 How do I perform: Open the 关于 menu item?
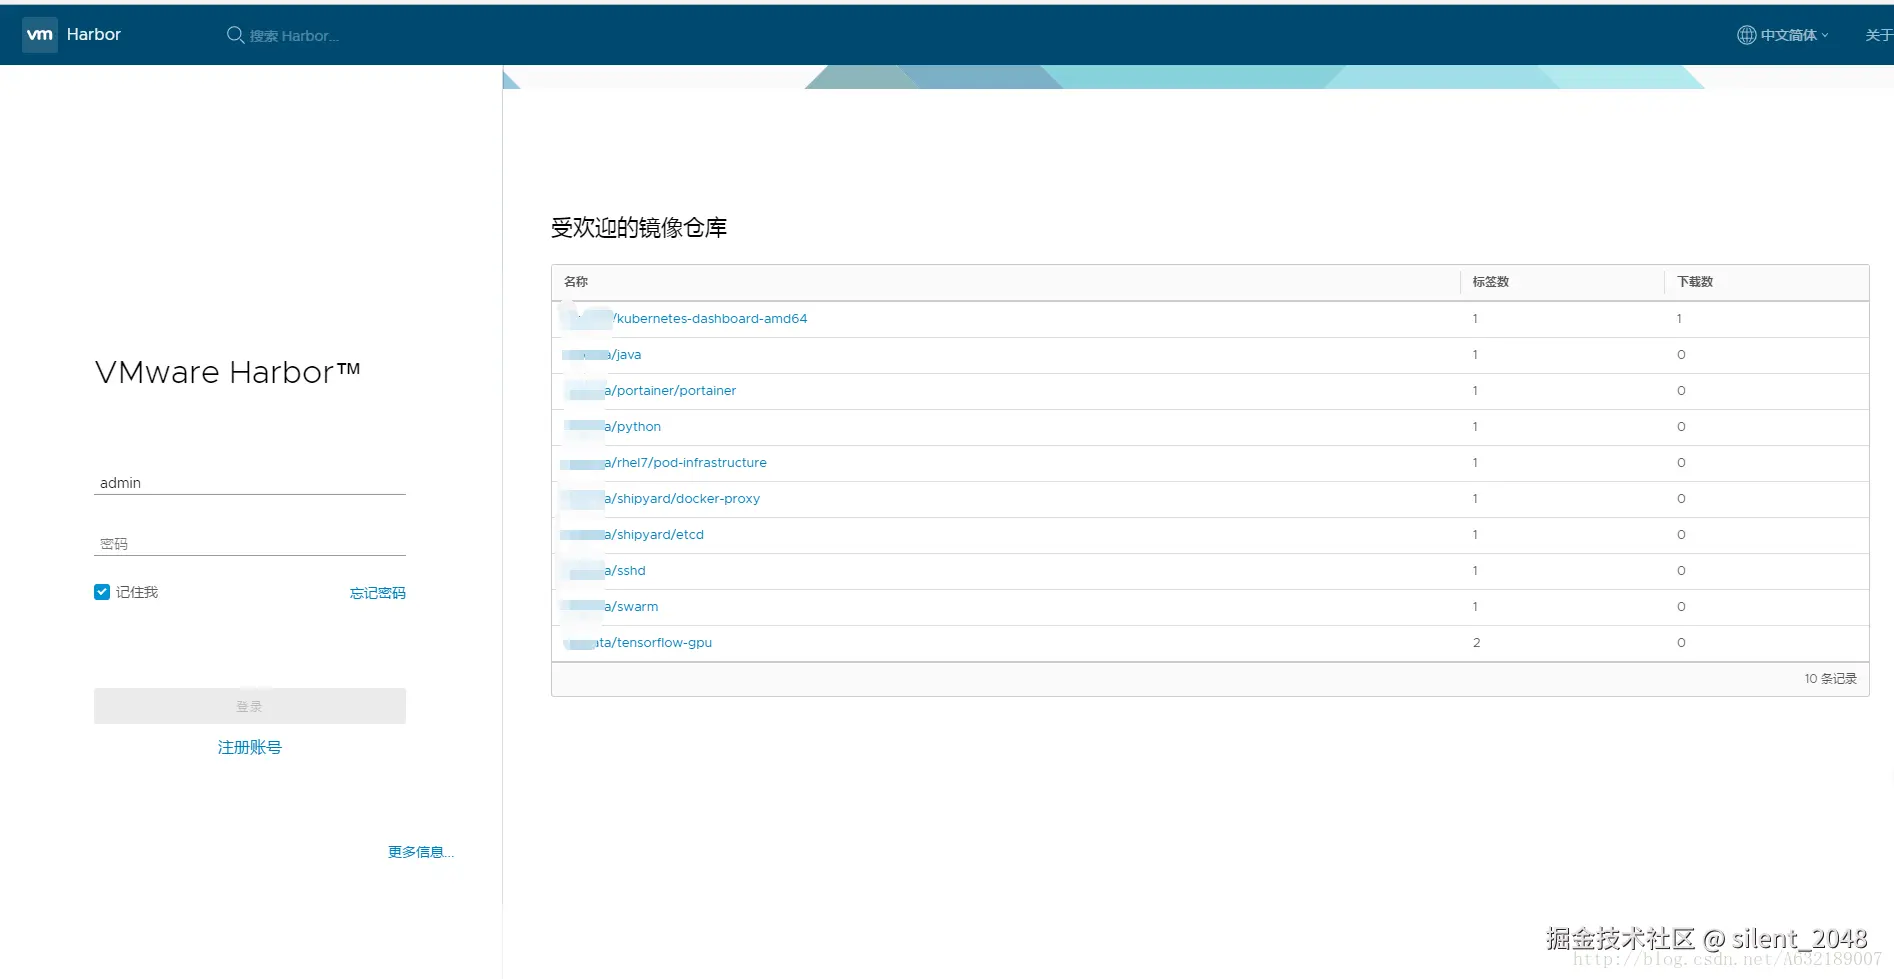[x=1879, y=35]
